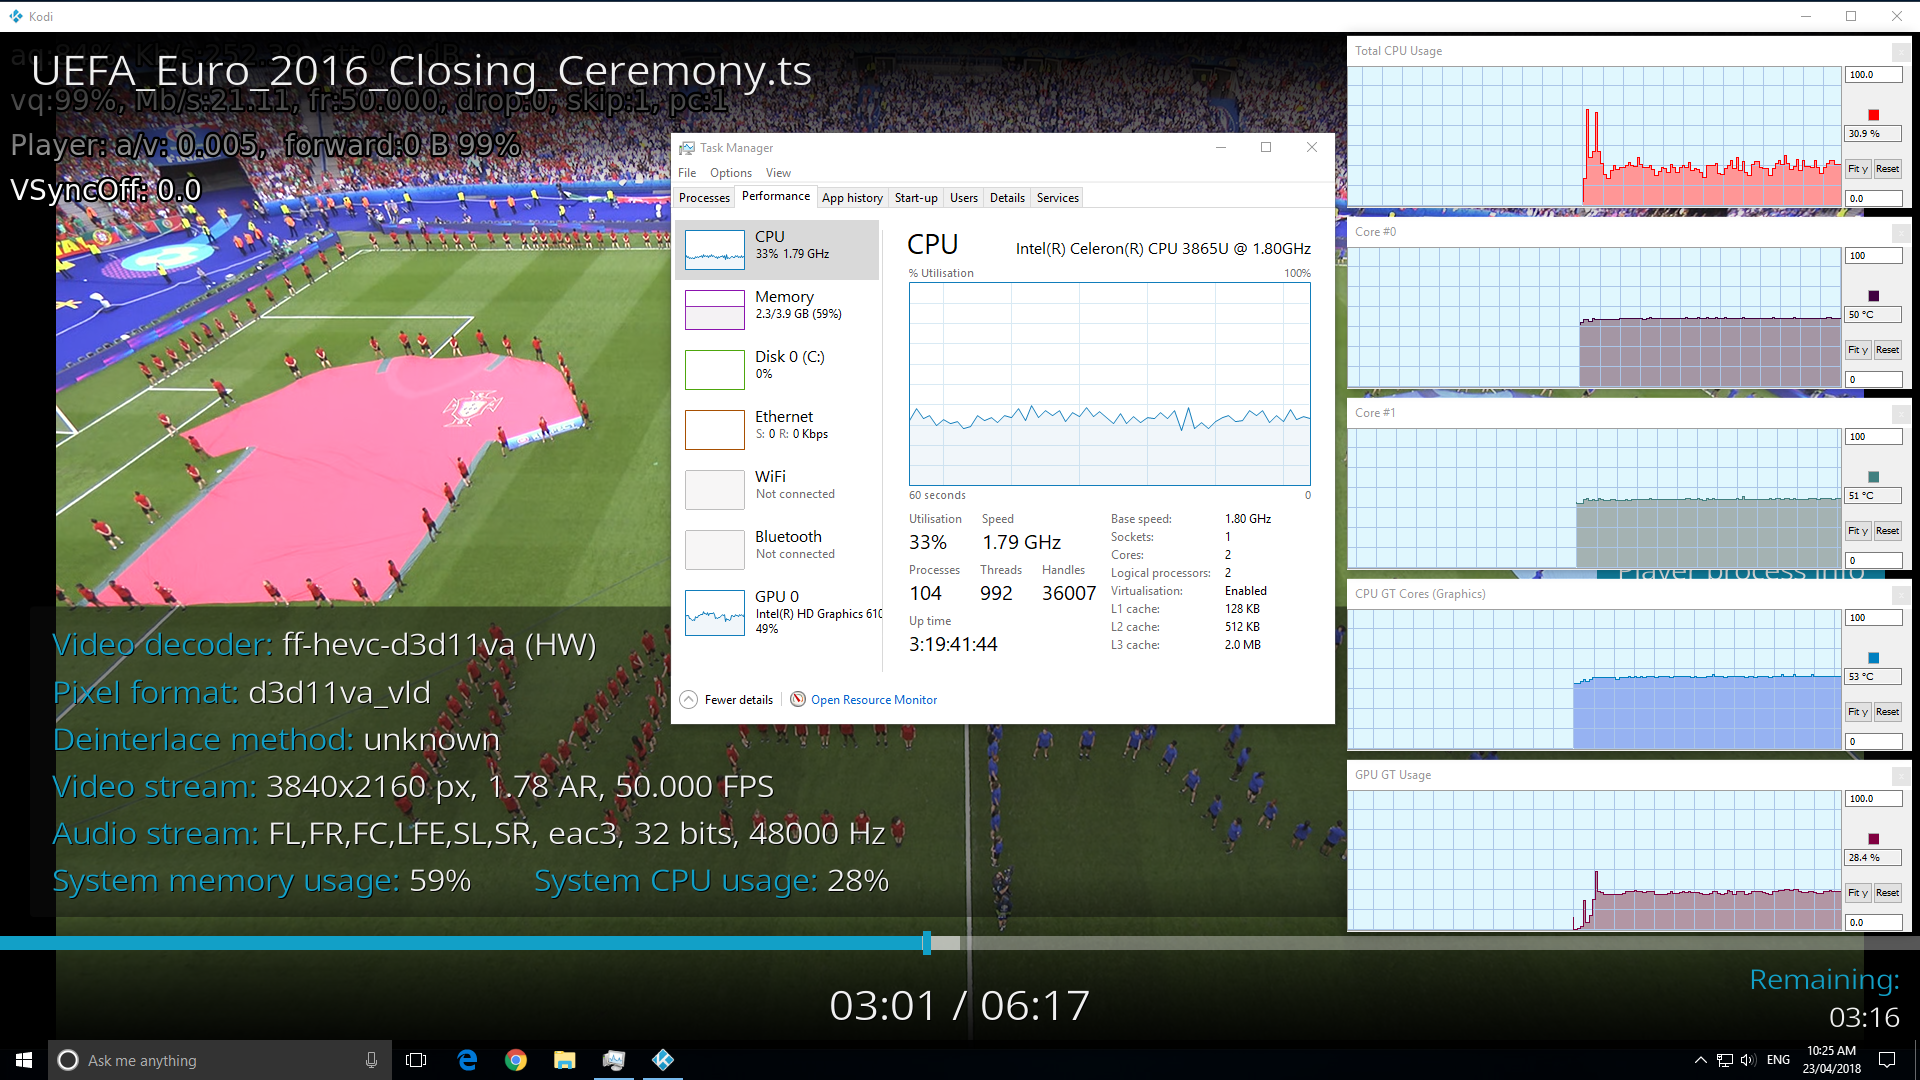Collapse Task Manager with Fewer details
The image size is (1920, 1080).
pyautogui.click(x=727, y=700)
